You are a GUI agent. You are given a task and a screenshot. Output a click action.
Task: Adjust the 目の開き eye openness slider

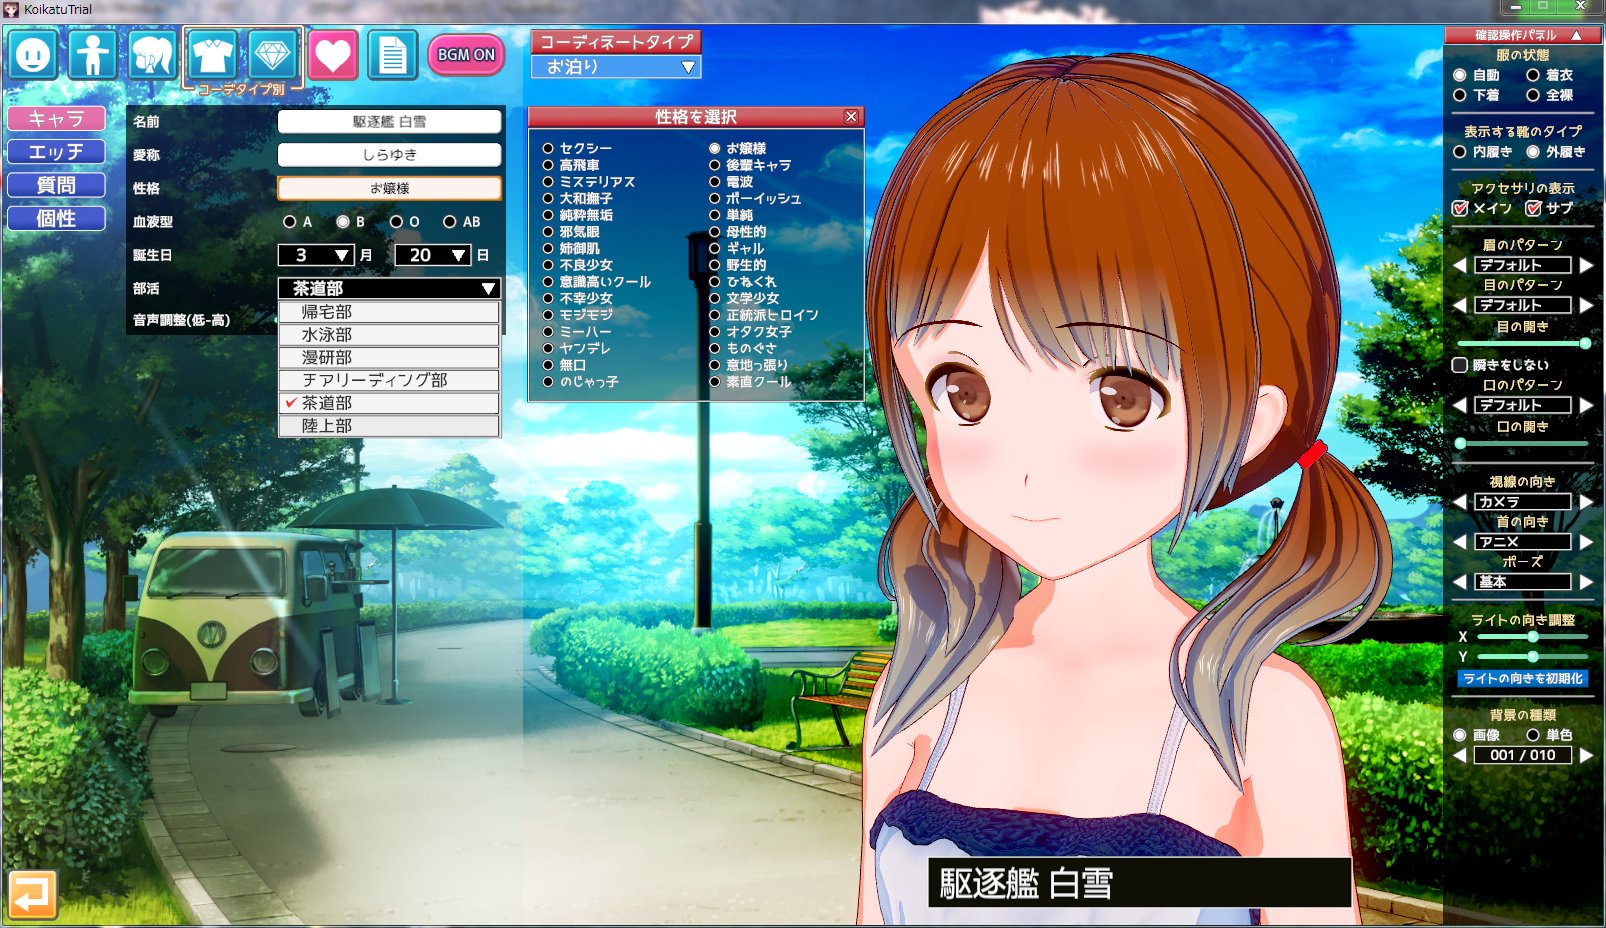click(1523, 344)
